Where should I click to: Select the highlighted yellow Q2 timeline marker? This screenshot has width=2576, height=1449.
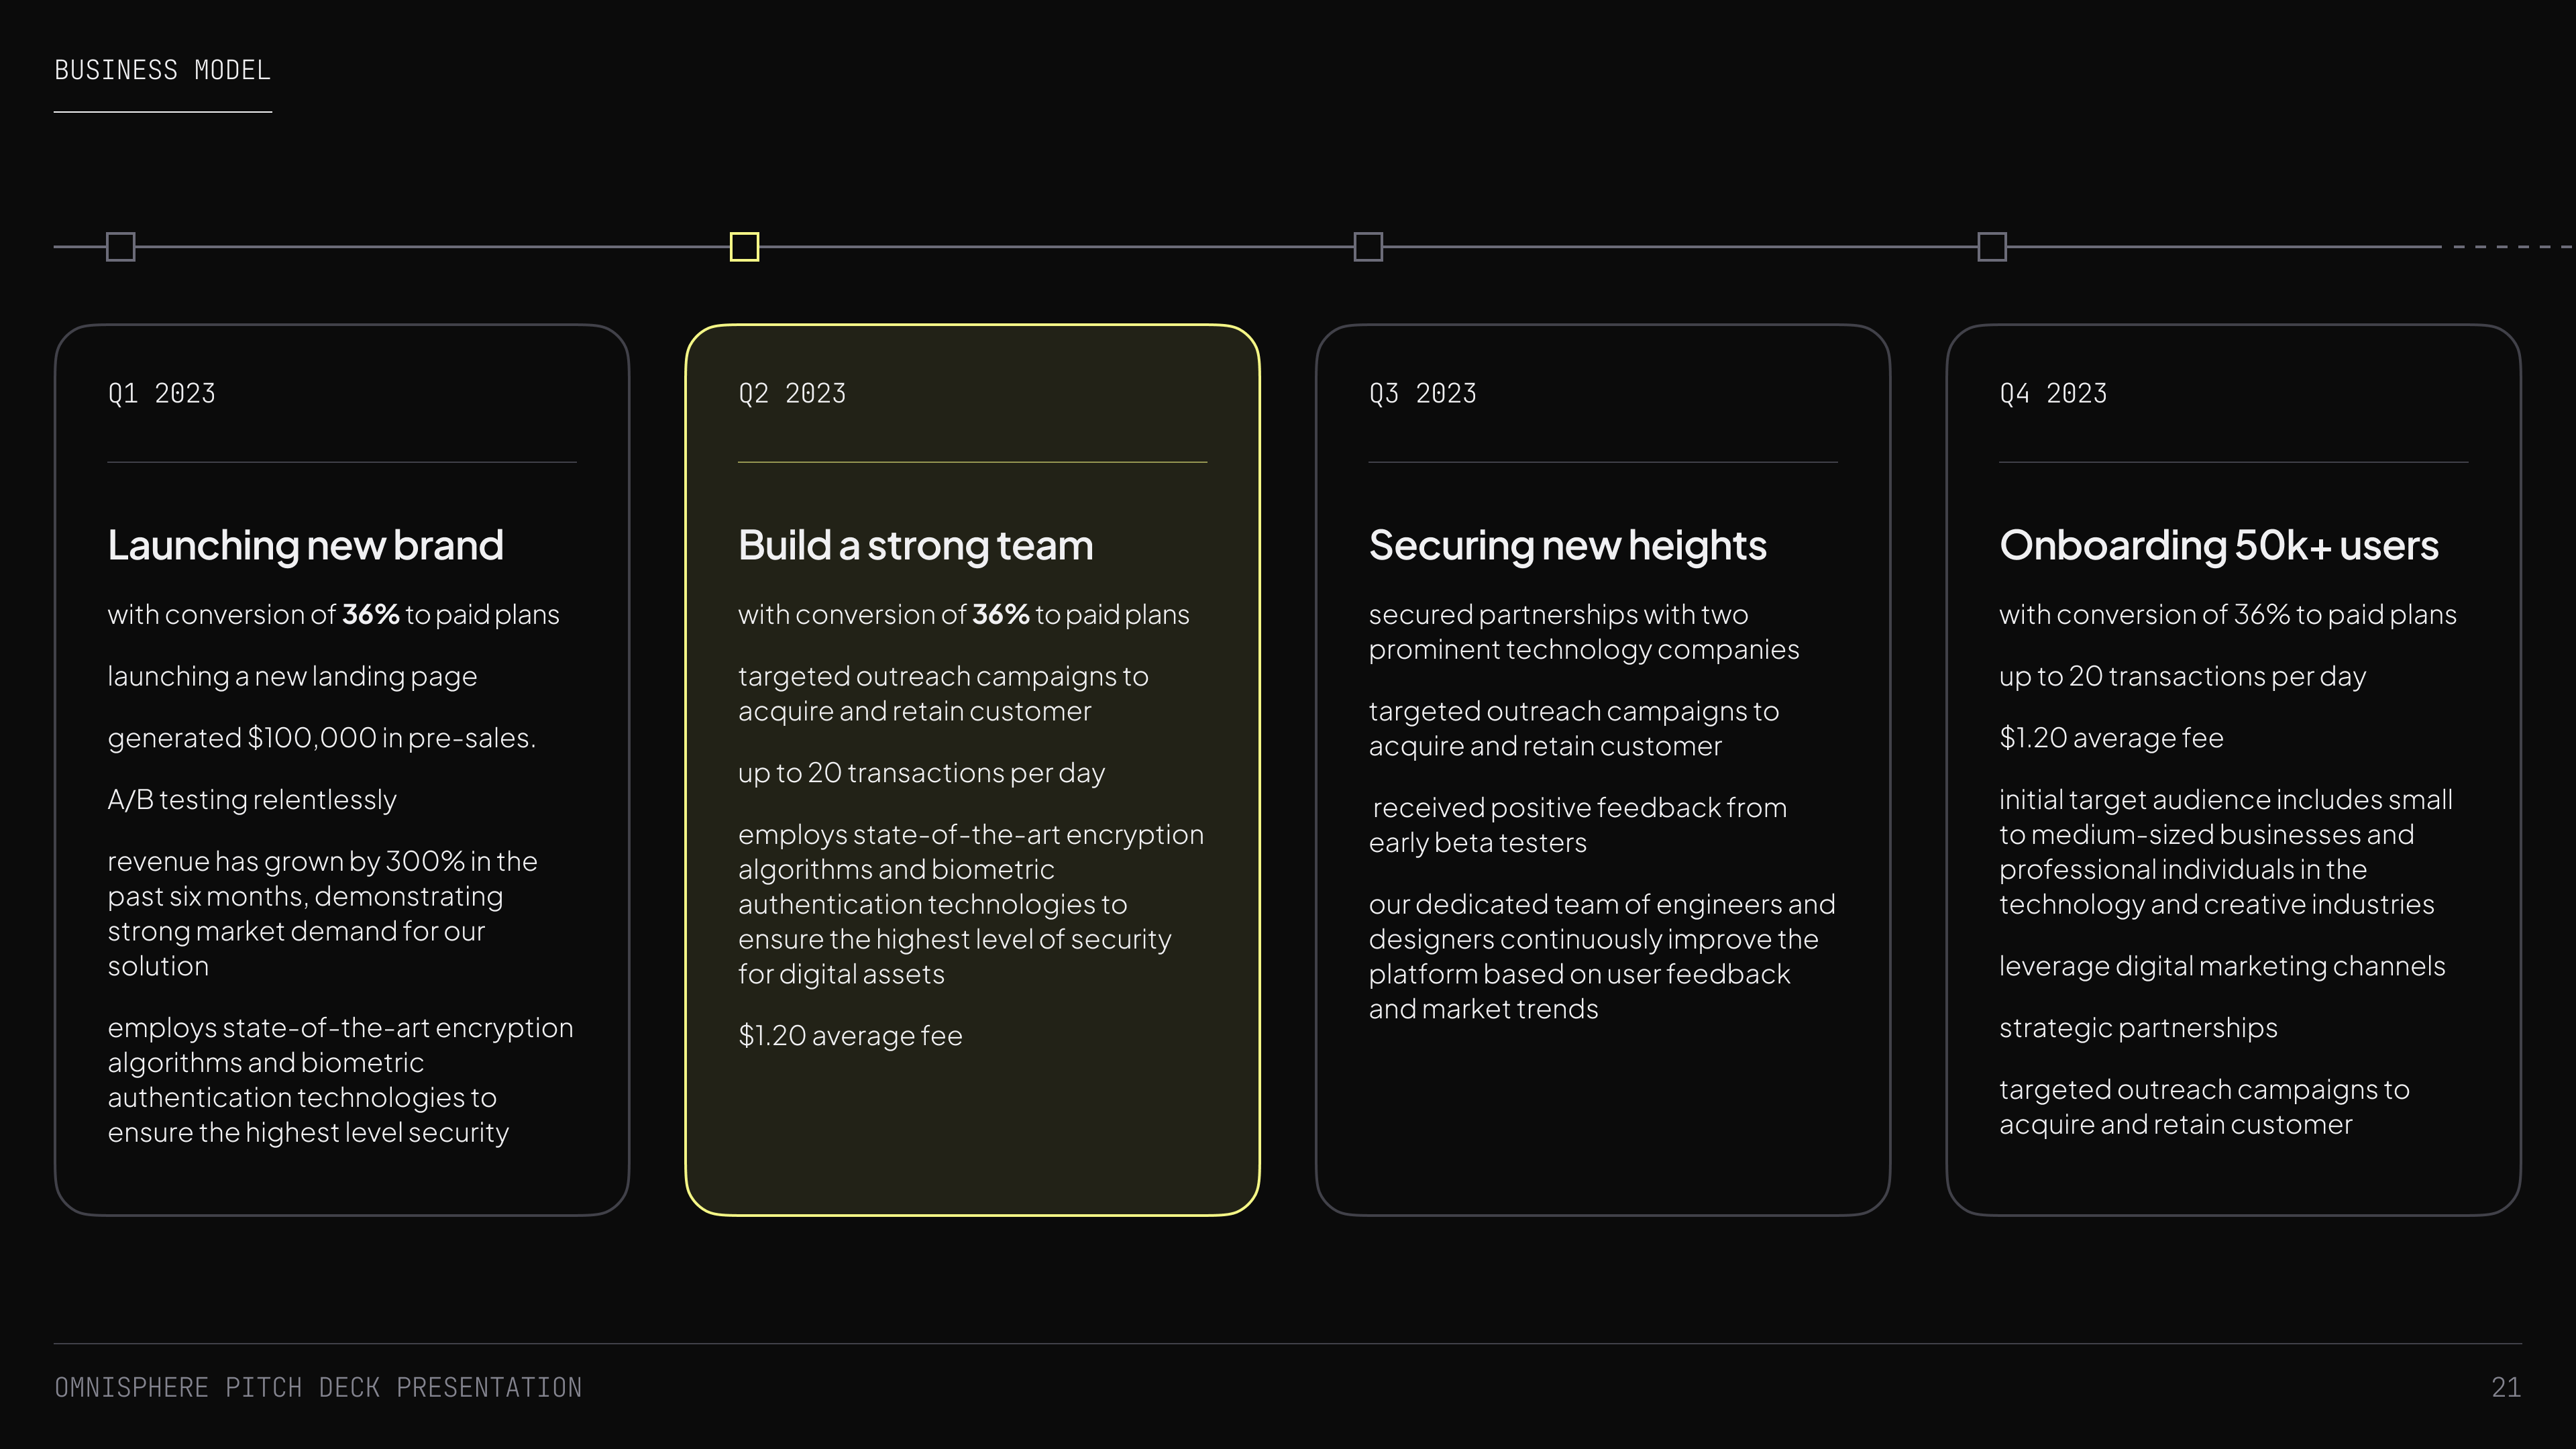(744, 246)
